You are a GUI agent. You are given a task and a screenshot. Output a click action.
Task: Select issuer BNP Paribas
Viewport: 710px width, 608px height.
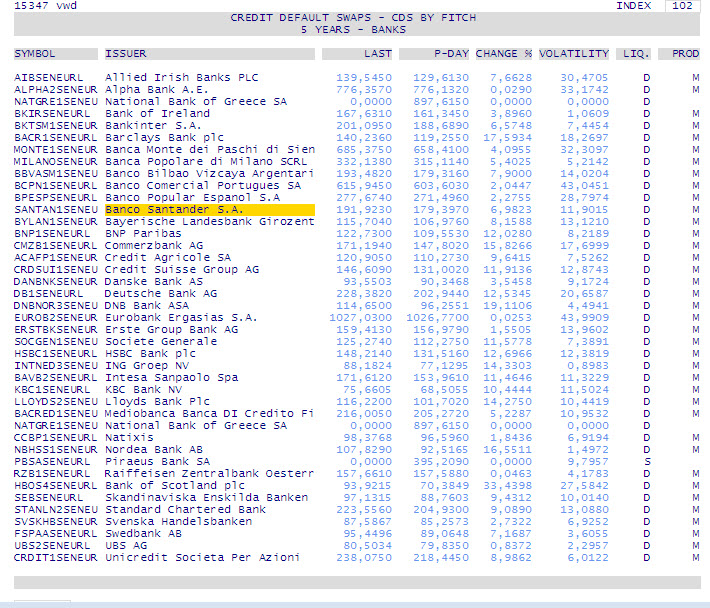143,234
